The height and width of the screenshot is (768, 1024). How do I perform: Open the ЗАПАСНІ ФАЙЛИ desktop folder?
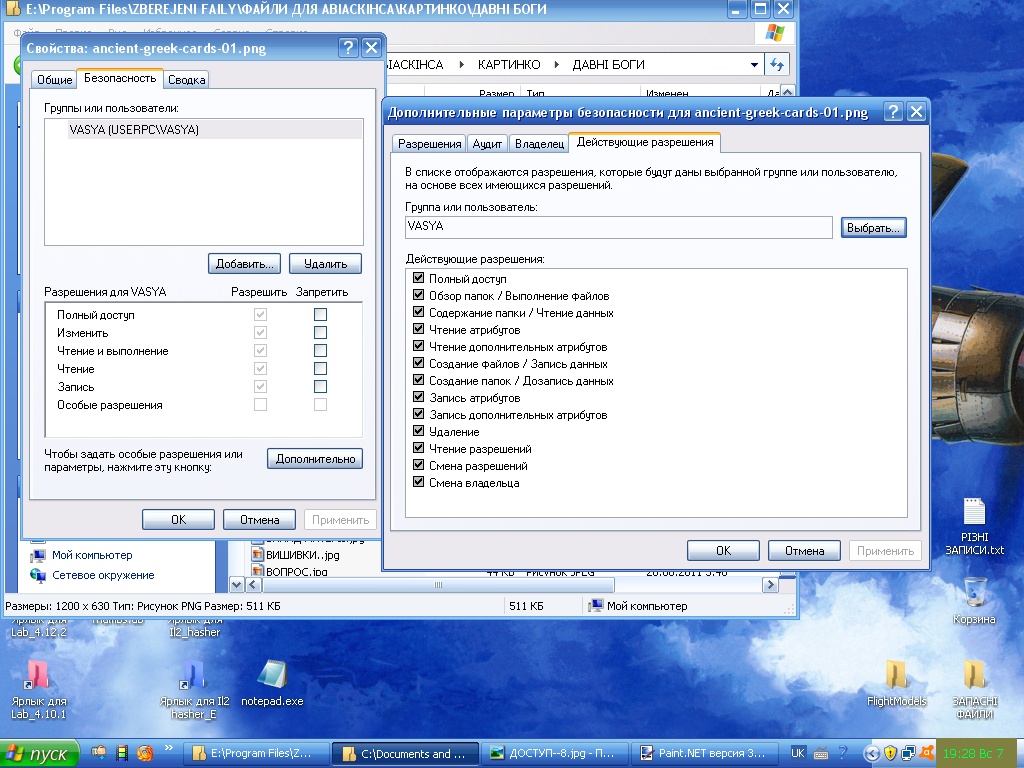click(974, 676)
